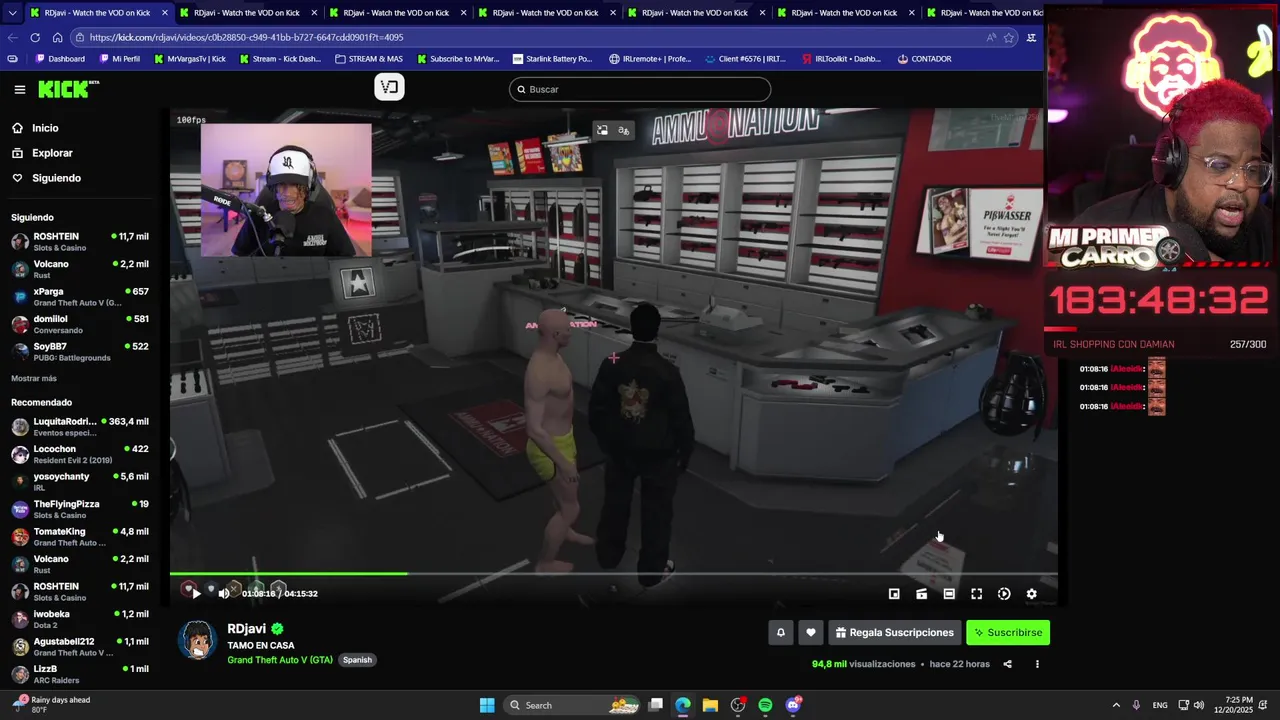Screen dimensions: 1280x720
Task: Open the Starlink Battery bookmark
Action: click(x=552, y=59)
